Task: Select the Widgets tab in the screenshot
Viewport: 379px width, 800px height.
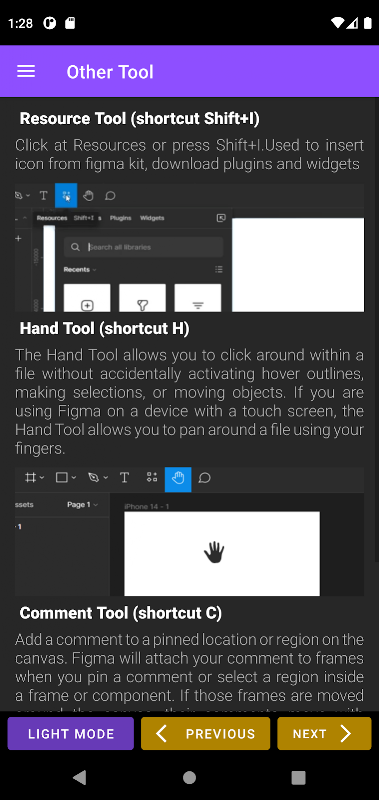Action: click(152, 218)
